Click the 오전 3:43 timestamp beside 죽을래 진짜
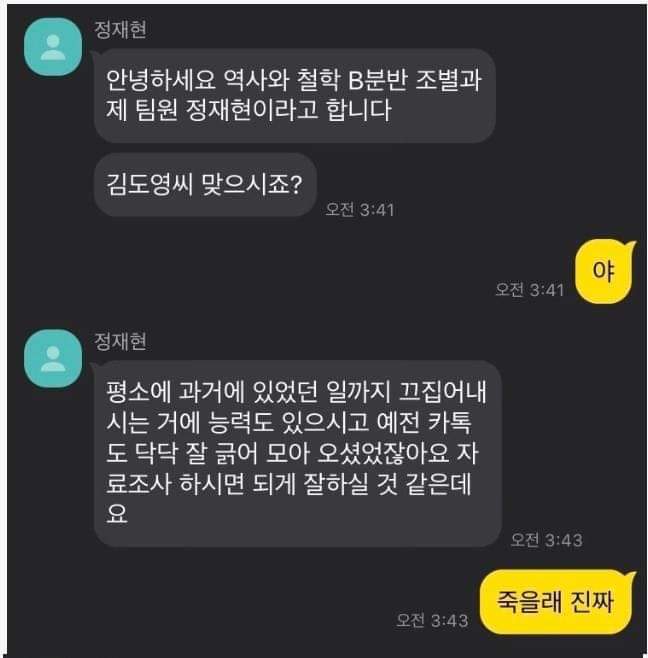Image resolution: width=648 pixels, height=658 pixels. pos(432,620)
